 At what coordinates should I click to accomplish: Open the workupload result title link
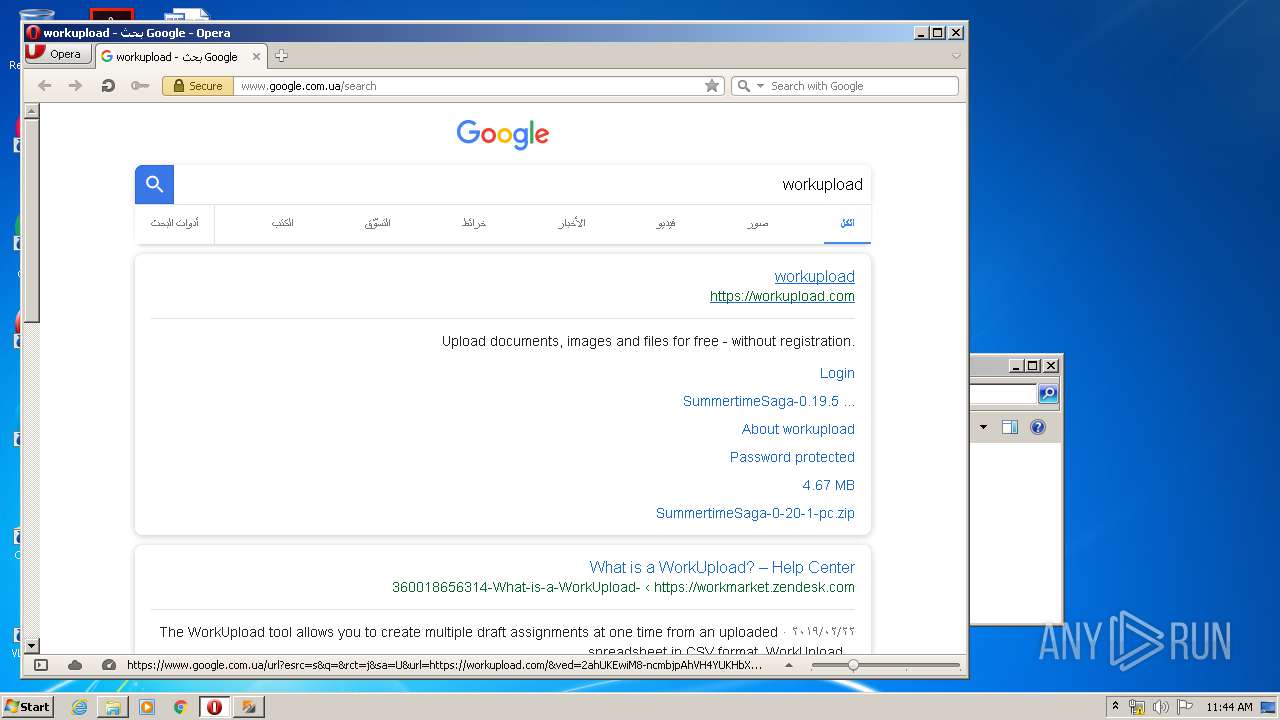pos(814,276)
